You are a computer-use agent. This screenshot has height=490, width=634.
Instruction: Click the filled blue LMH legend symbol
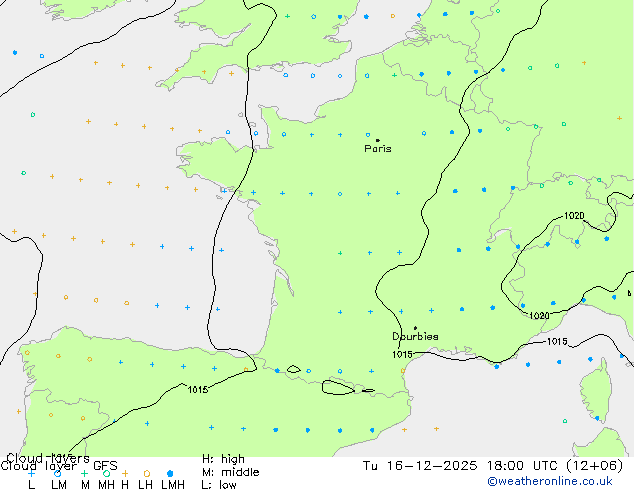click(x=170, y=473)
